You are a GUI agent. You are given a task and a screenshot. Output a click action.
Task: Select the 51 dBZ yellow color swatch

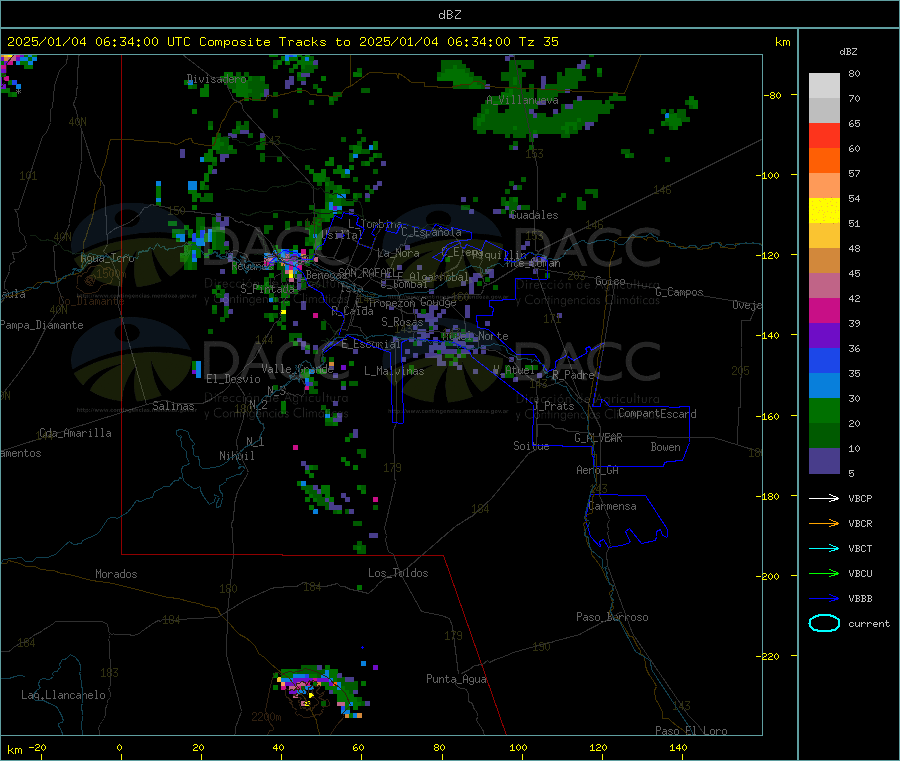[824, 211]
